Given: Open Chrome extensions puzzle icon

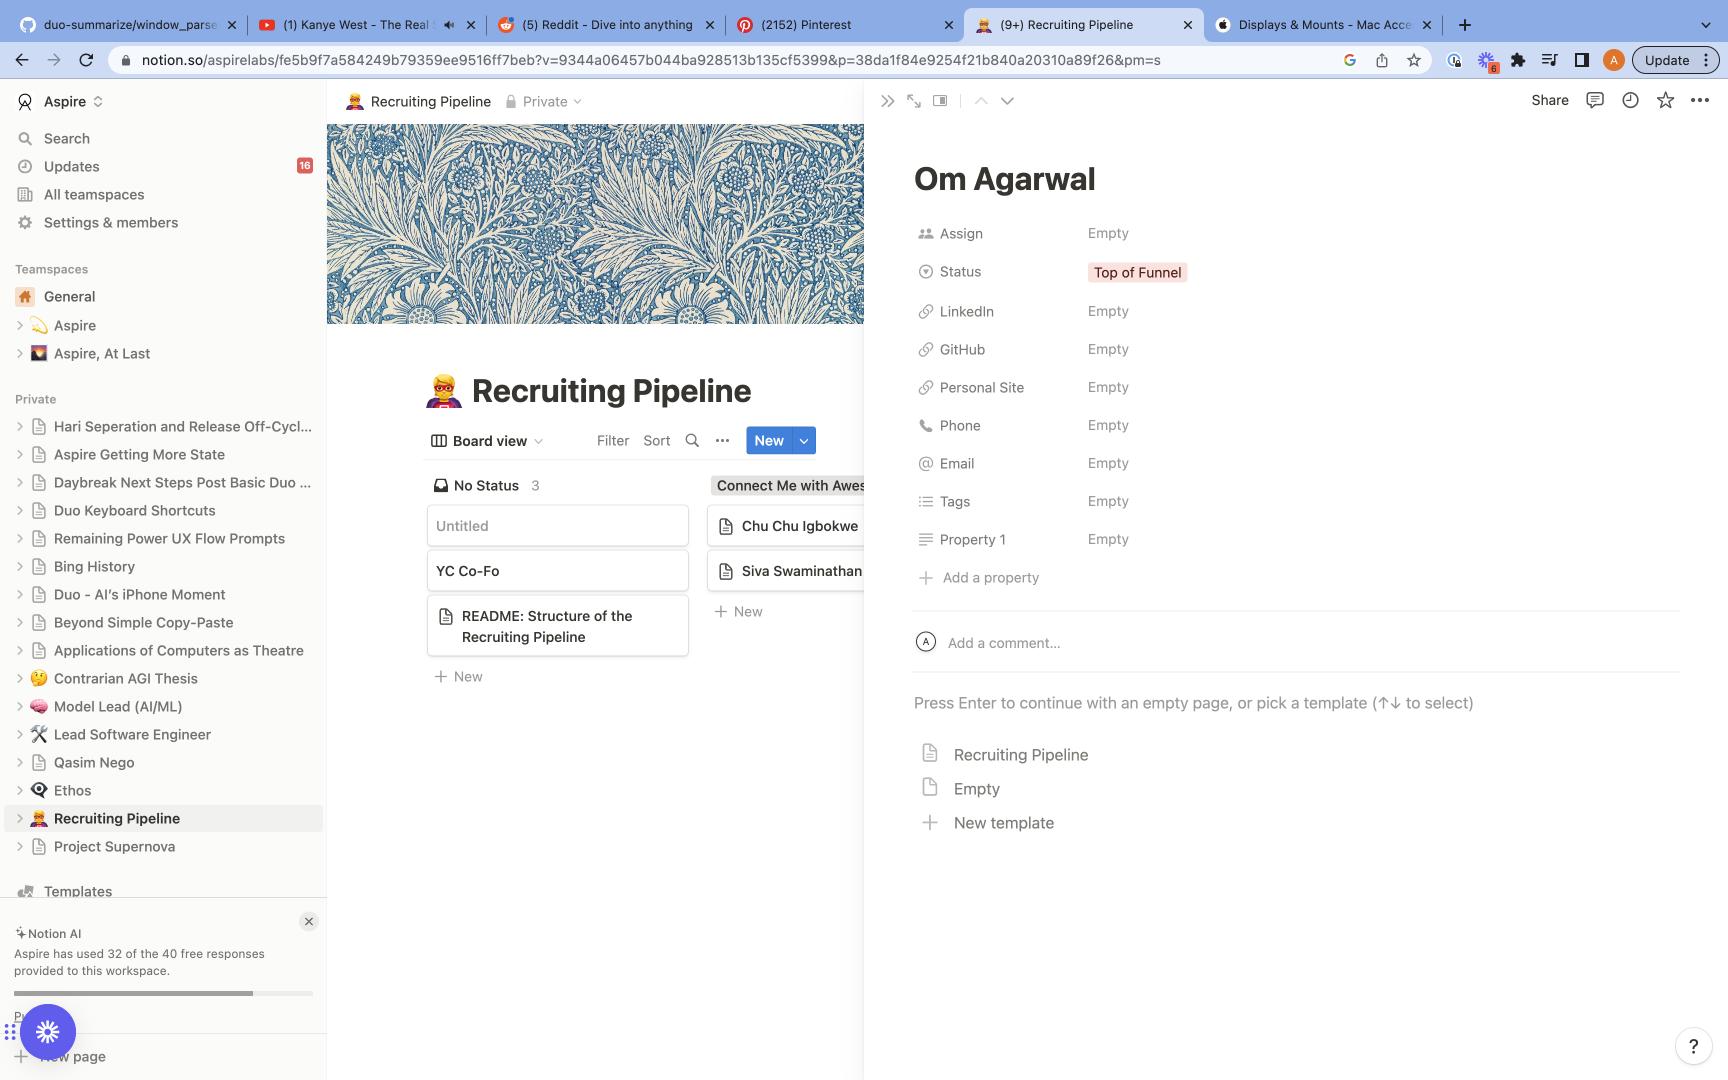Looking at the screenshot, I should 1517,60.
